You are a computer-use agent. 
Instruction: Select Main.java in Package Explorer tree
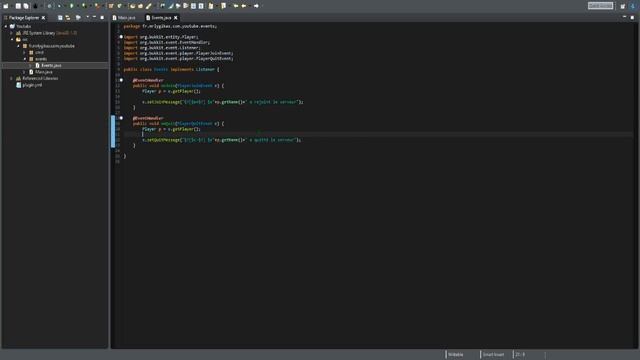44,72
